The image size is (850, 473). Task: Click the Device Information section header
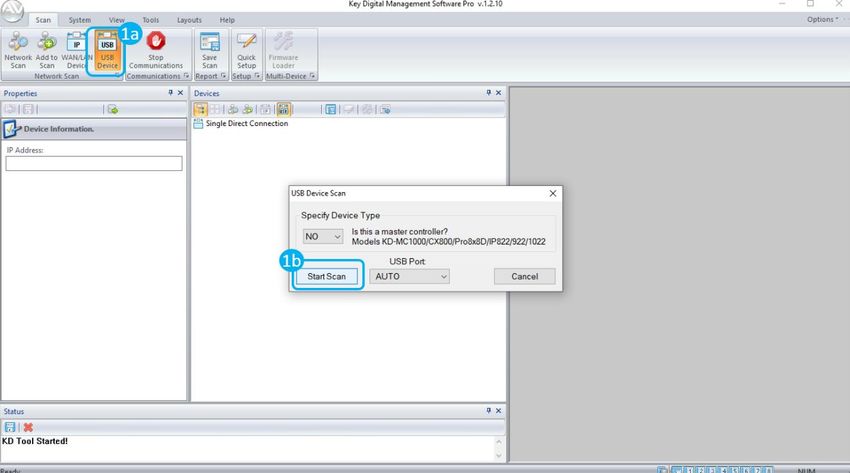click(x=94, y=129)
